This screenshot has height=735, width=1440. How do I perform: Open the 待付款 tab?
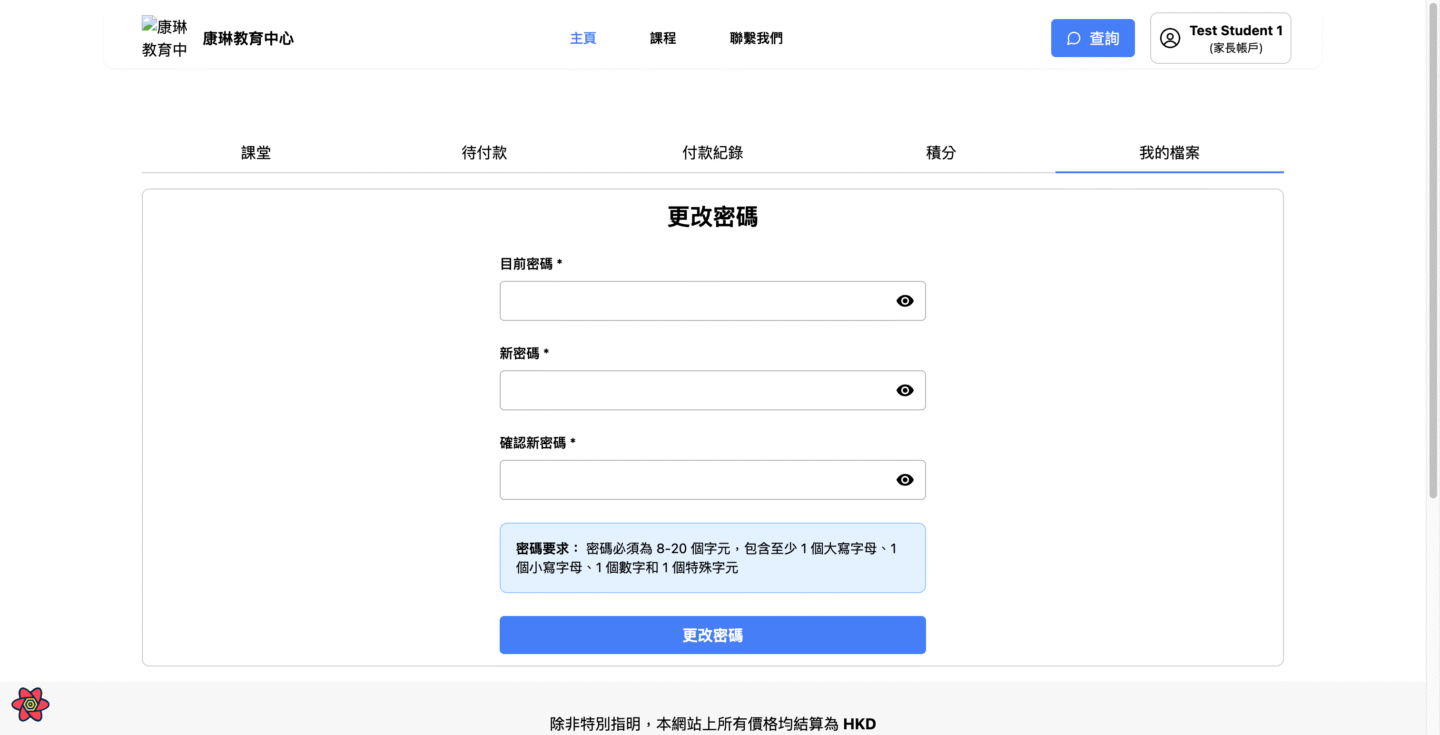(484, 153)
